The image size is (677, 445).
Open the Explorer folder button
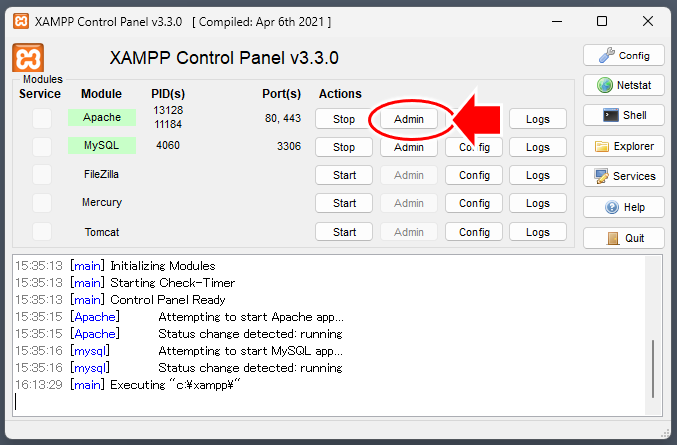(623, 146)
